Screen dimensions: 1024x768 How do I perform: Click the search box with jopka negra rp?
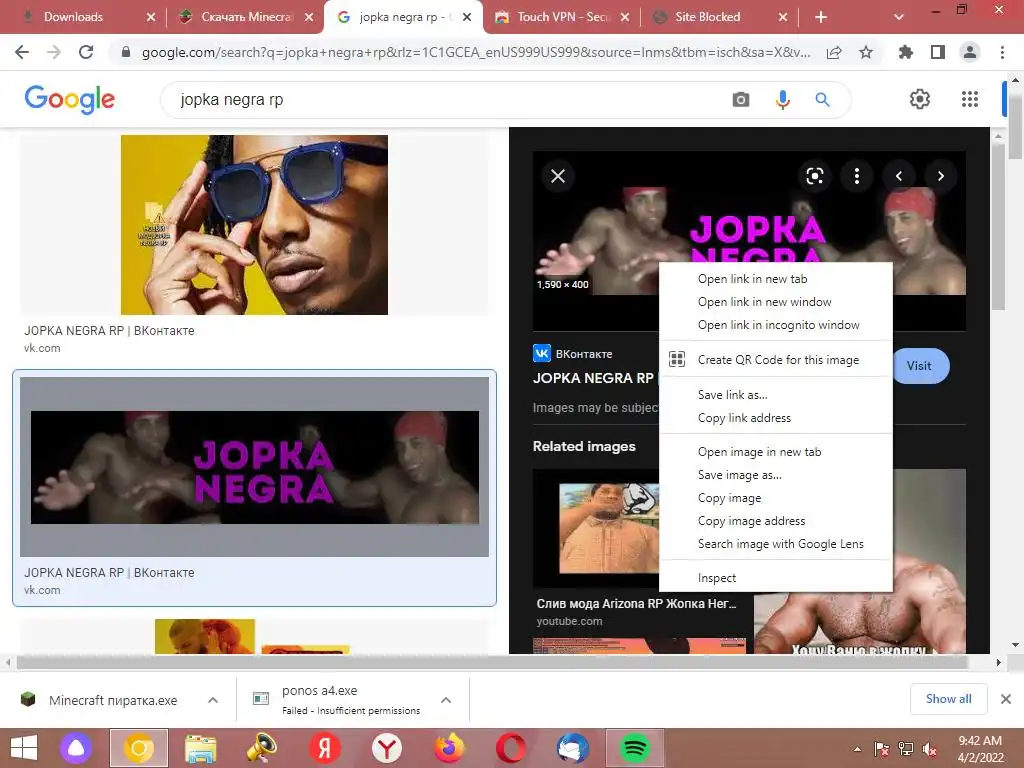(444, 100)
